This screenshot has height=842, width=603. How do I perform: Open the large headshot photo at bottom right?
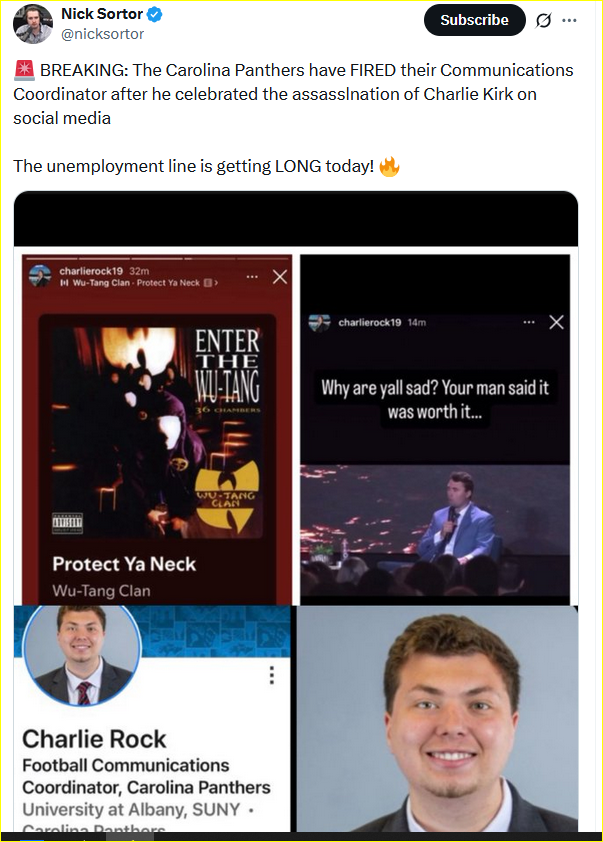click(437, 718)
